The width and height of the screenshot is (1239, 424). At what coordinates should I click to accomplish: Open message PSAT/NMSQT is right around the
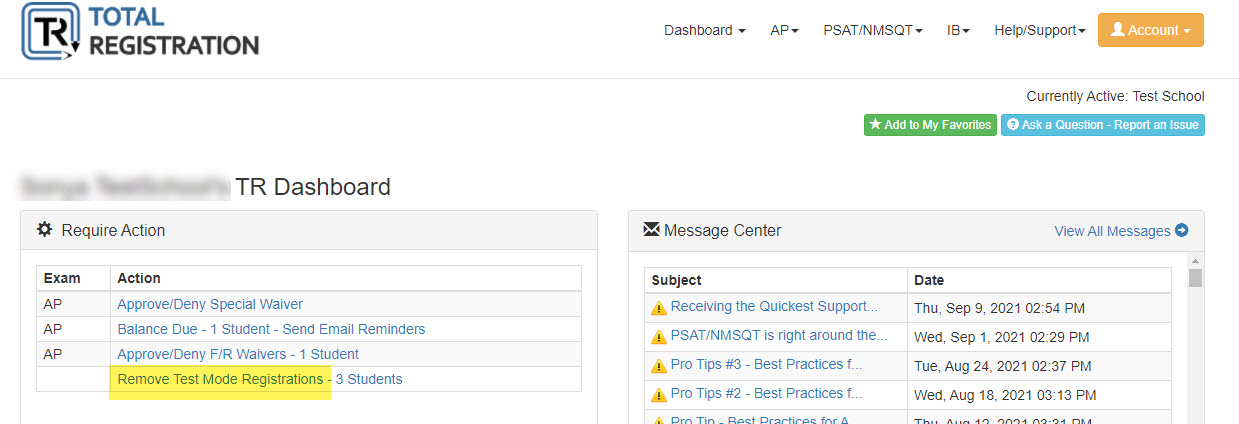(x=779, y=335)
